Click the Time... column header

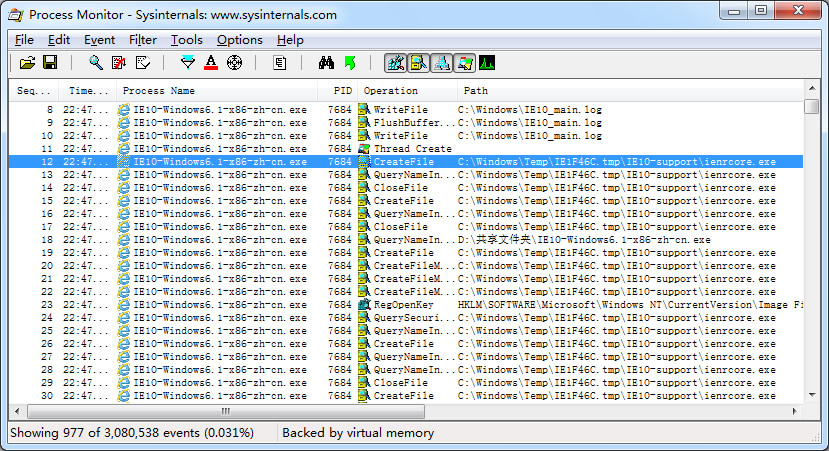[x=88, y=90]
